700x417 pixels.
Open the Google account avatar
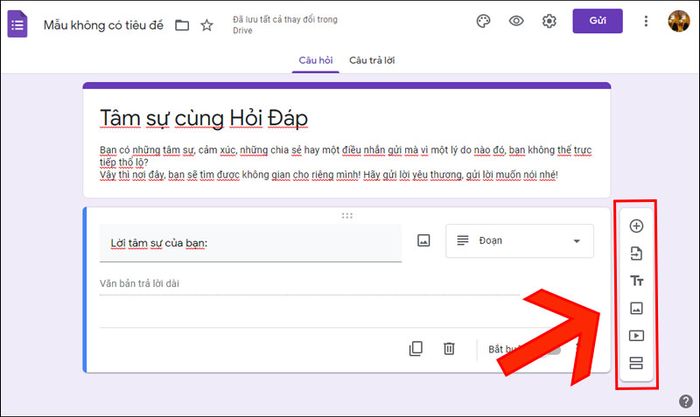pos(679,21)
